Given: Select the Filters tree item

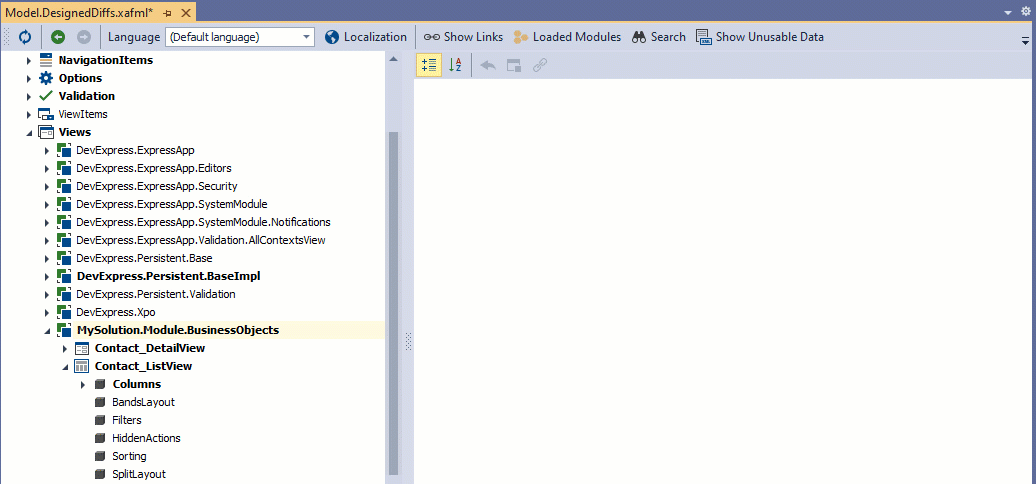Looking at the screenshot, I should pyautogui.click(x=127, y=420).
